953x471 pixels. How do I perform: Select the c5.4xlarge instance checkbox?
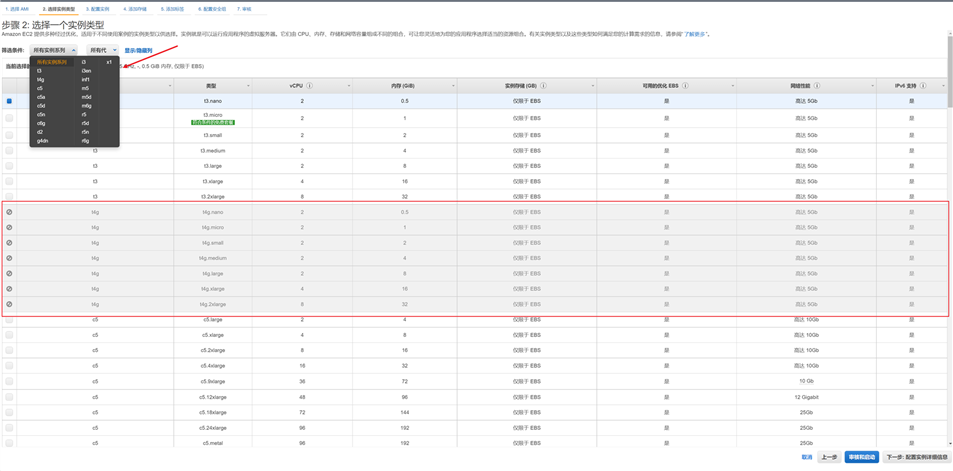pos(9,366)
